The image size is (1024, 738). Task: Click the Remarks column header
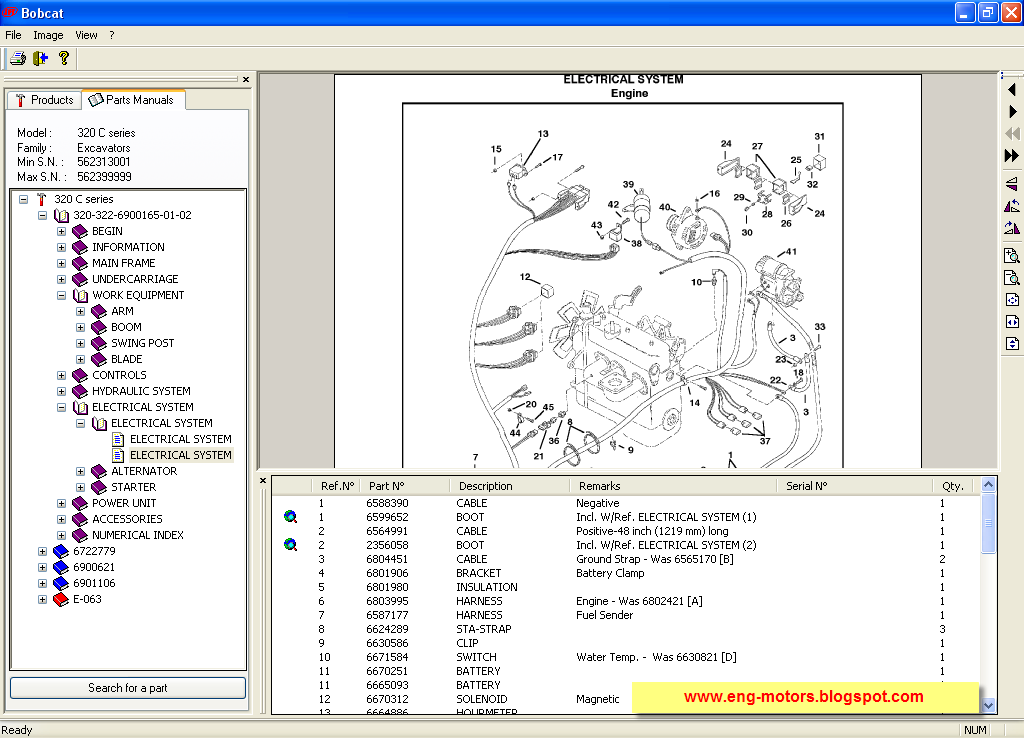pyautogui.click(x=673, y=486)
